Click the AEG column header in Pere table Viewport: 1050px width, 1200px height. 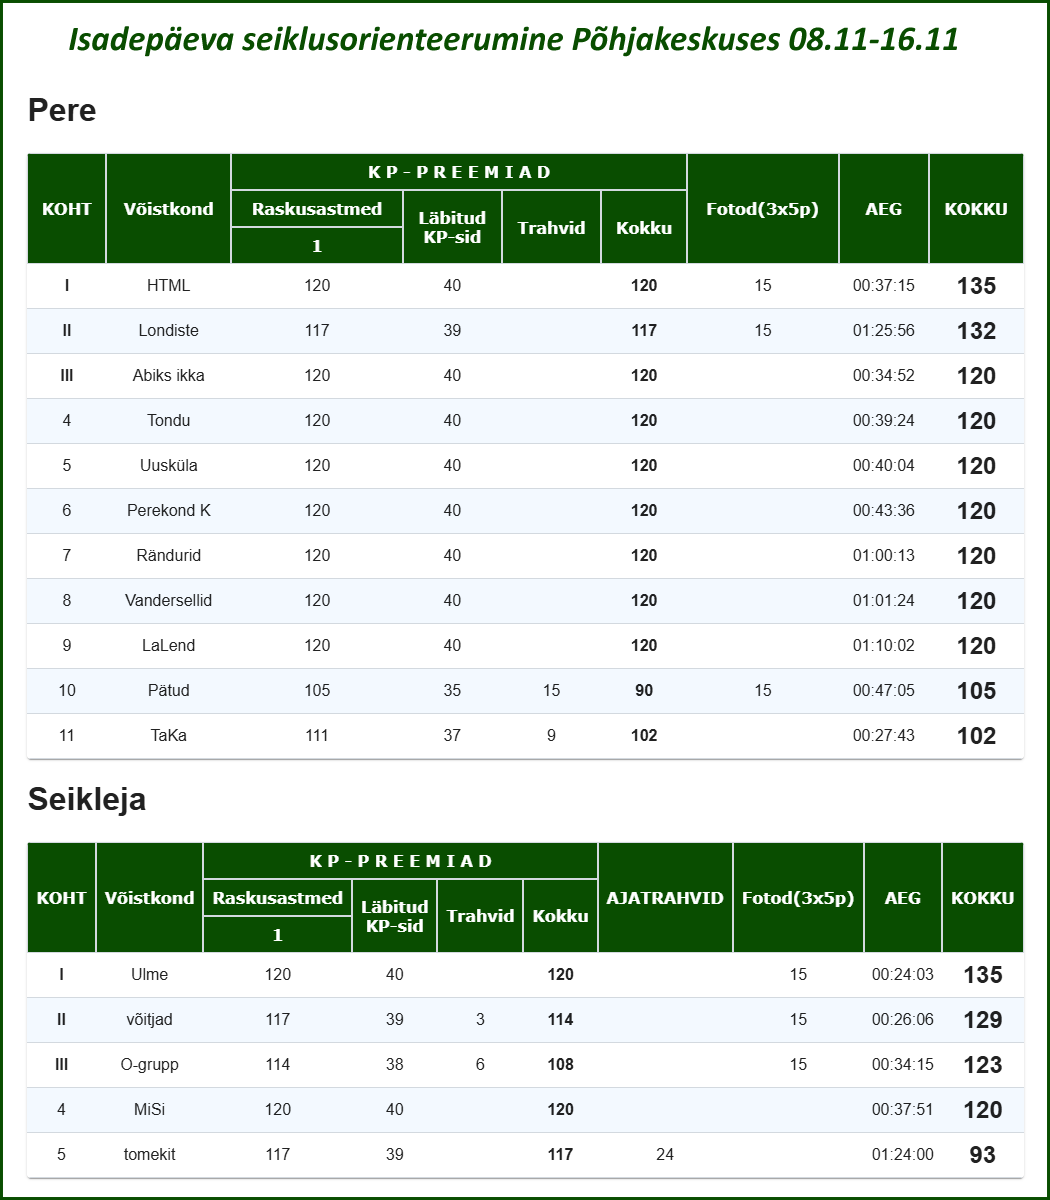pyautogui.click(x=883, y=209)
